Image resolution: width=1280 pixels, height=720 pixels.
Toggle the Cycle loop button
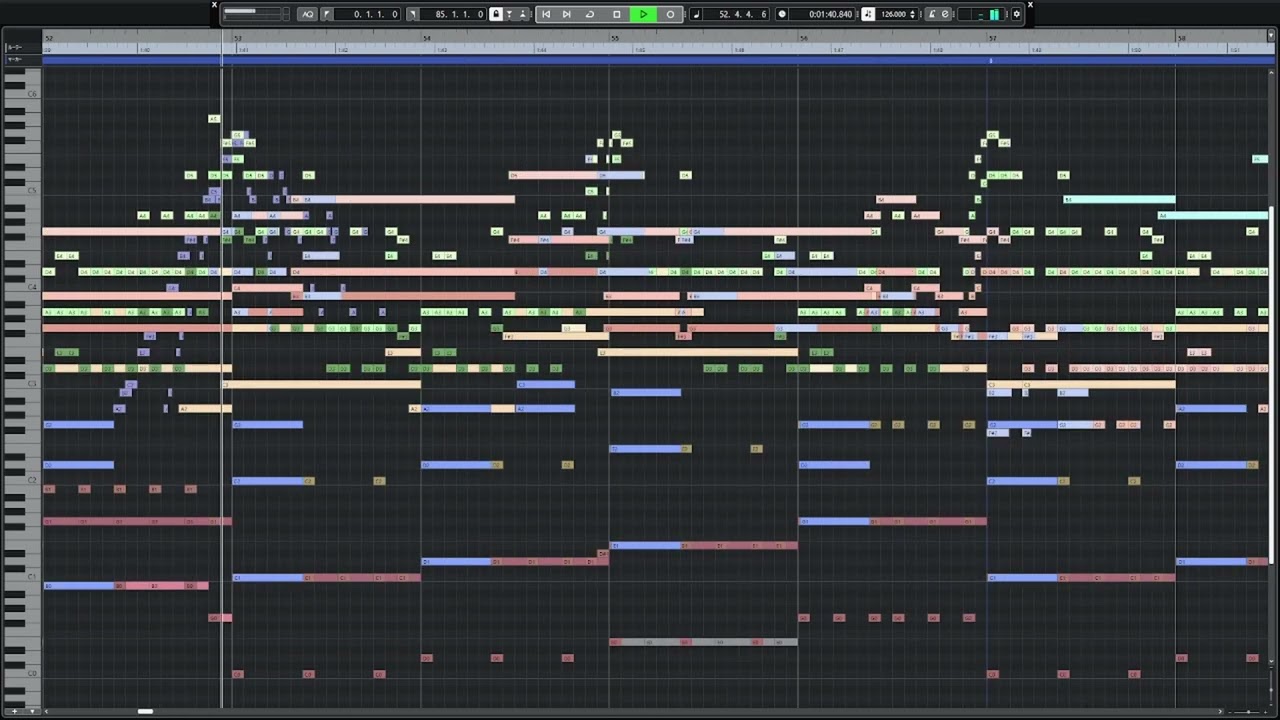click(x=590, y=14)
